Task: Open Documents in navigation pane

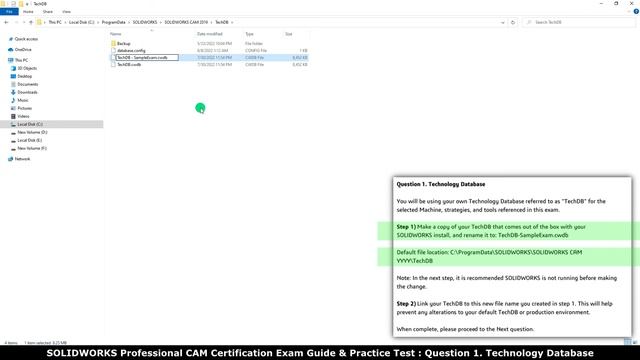Action: [x=28, y=84]
